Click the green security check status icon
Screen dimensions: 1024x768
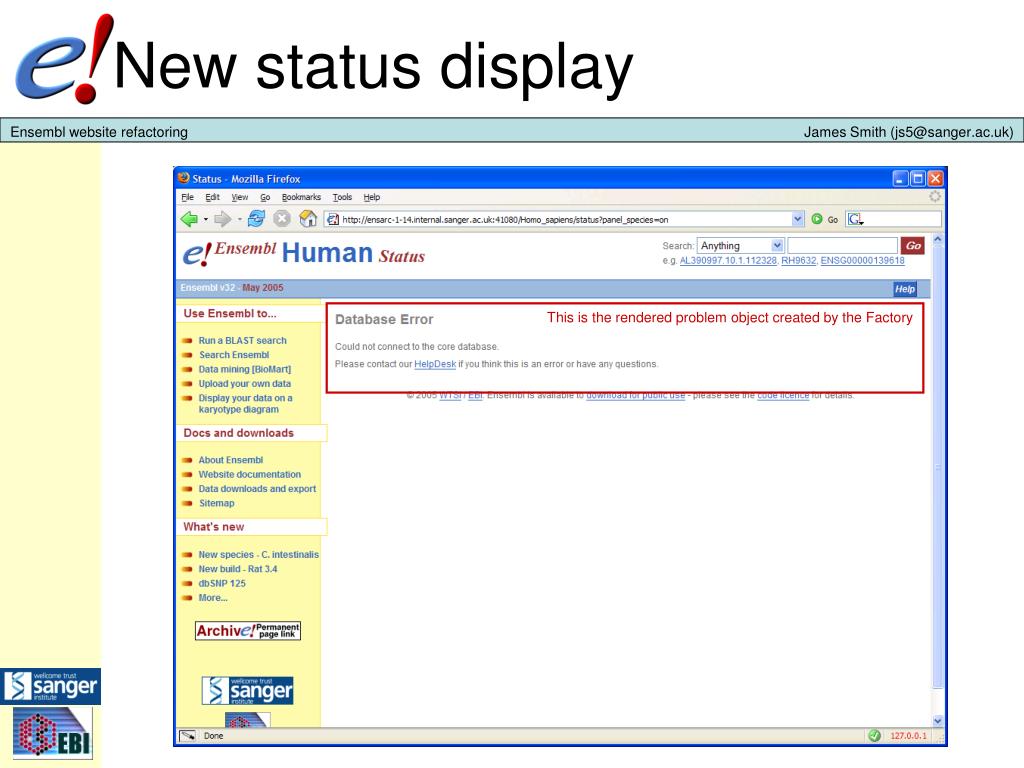tap(874, 736)
